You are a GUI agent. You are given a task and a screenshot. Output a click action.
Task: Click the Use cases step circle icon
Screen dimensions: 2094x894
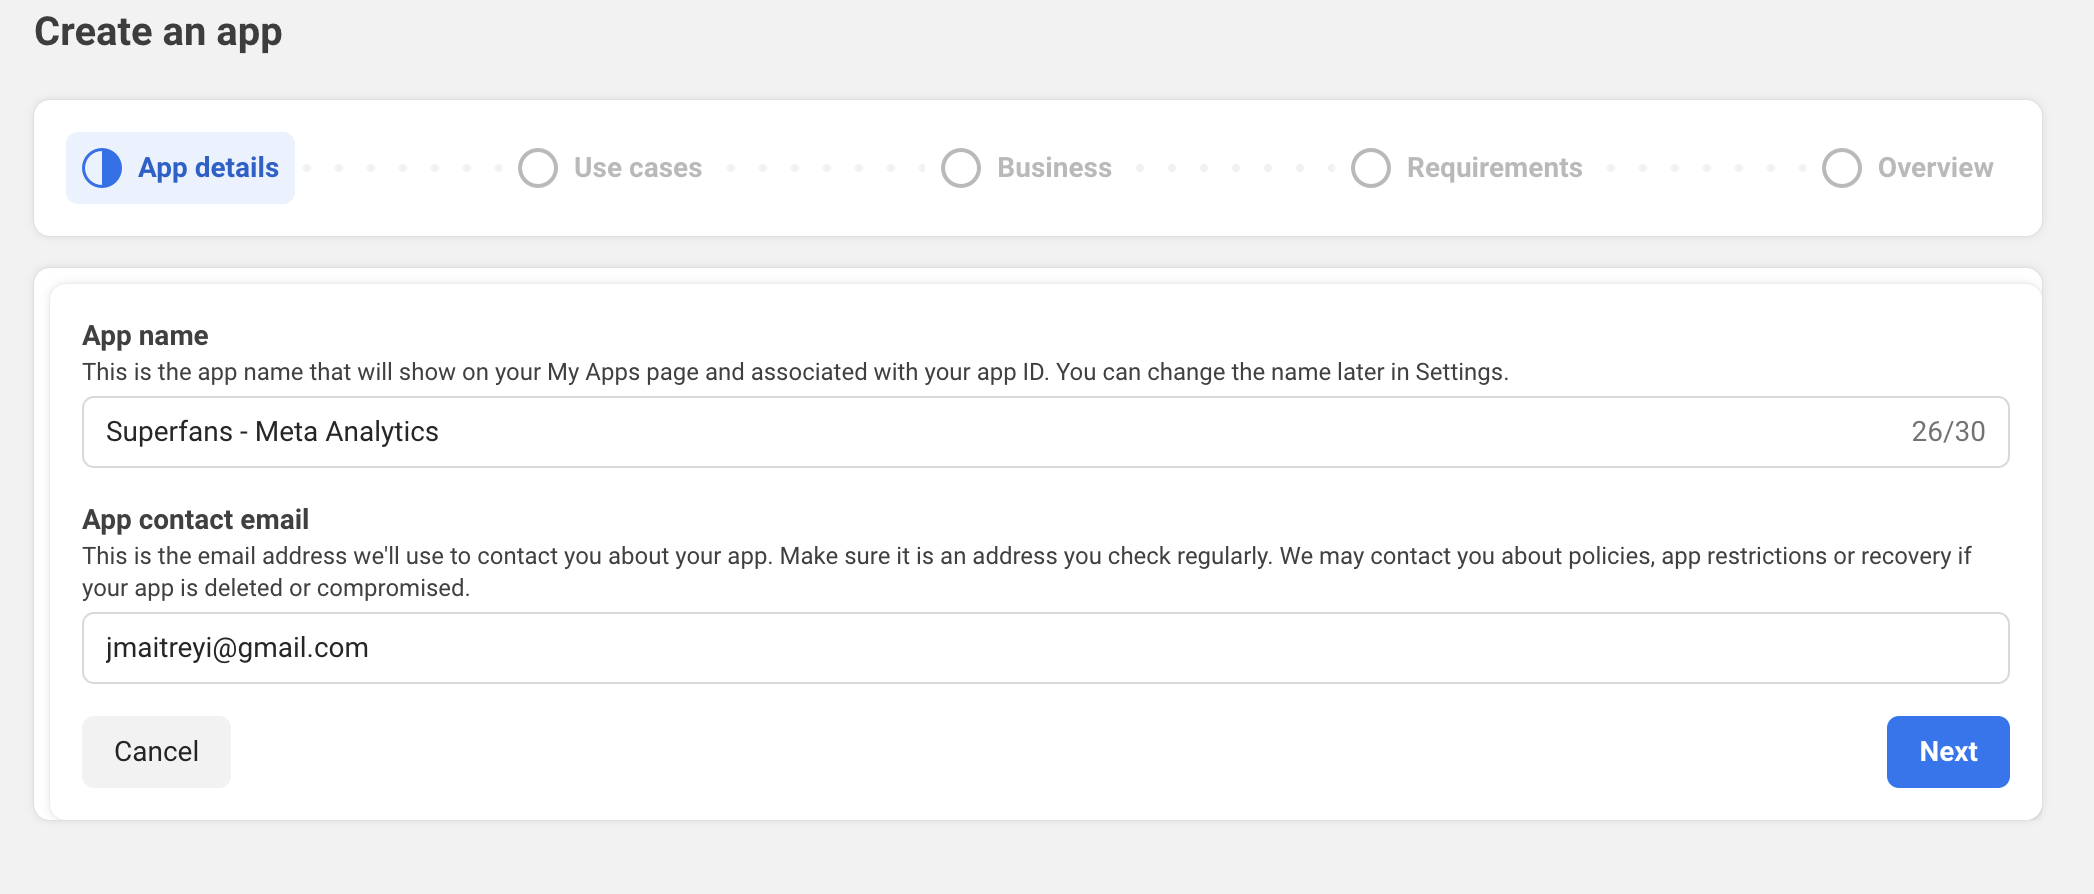point(538,168)
